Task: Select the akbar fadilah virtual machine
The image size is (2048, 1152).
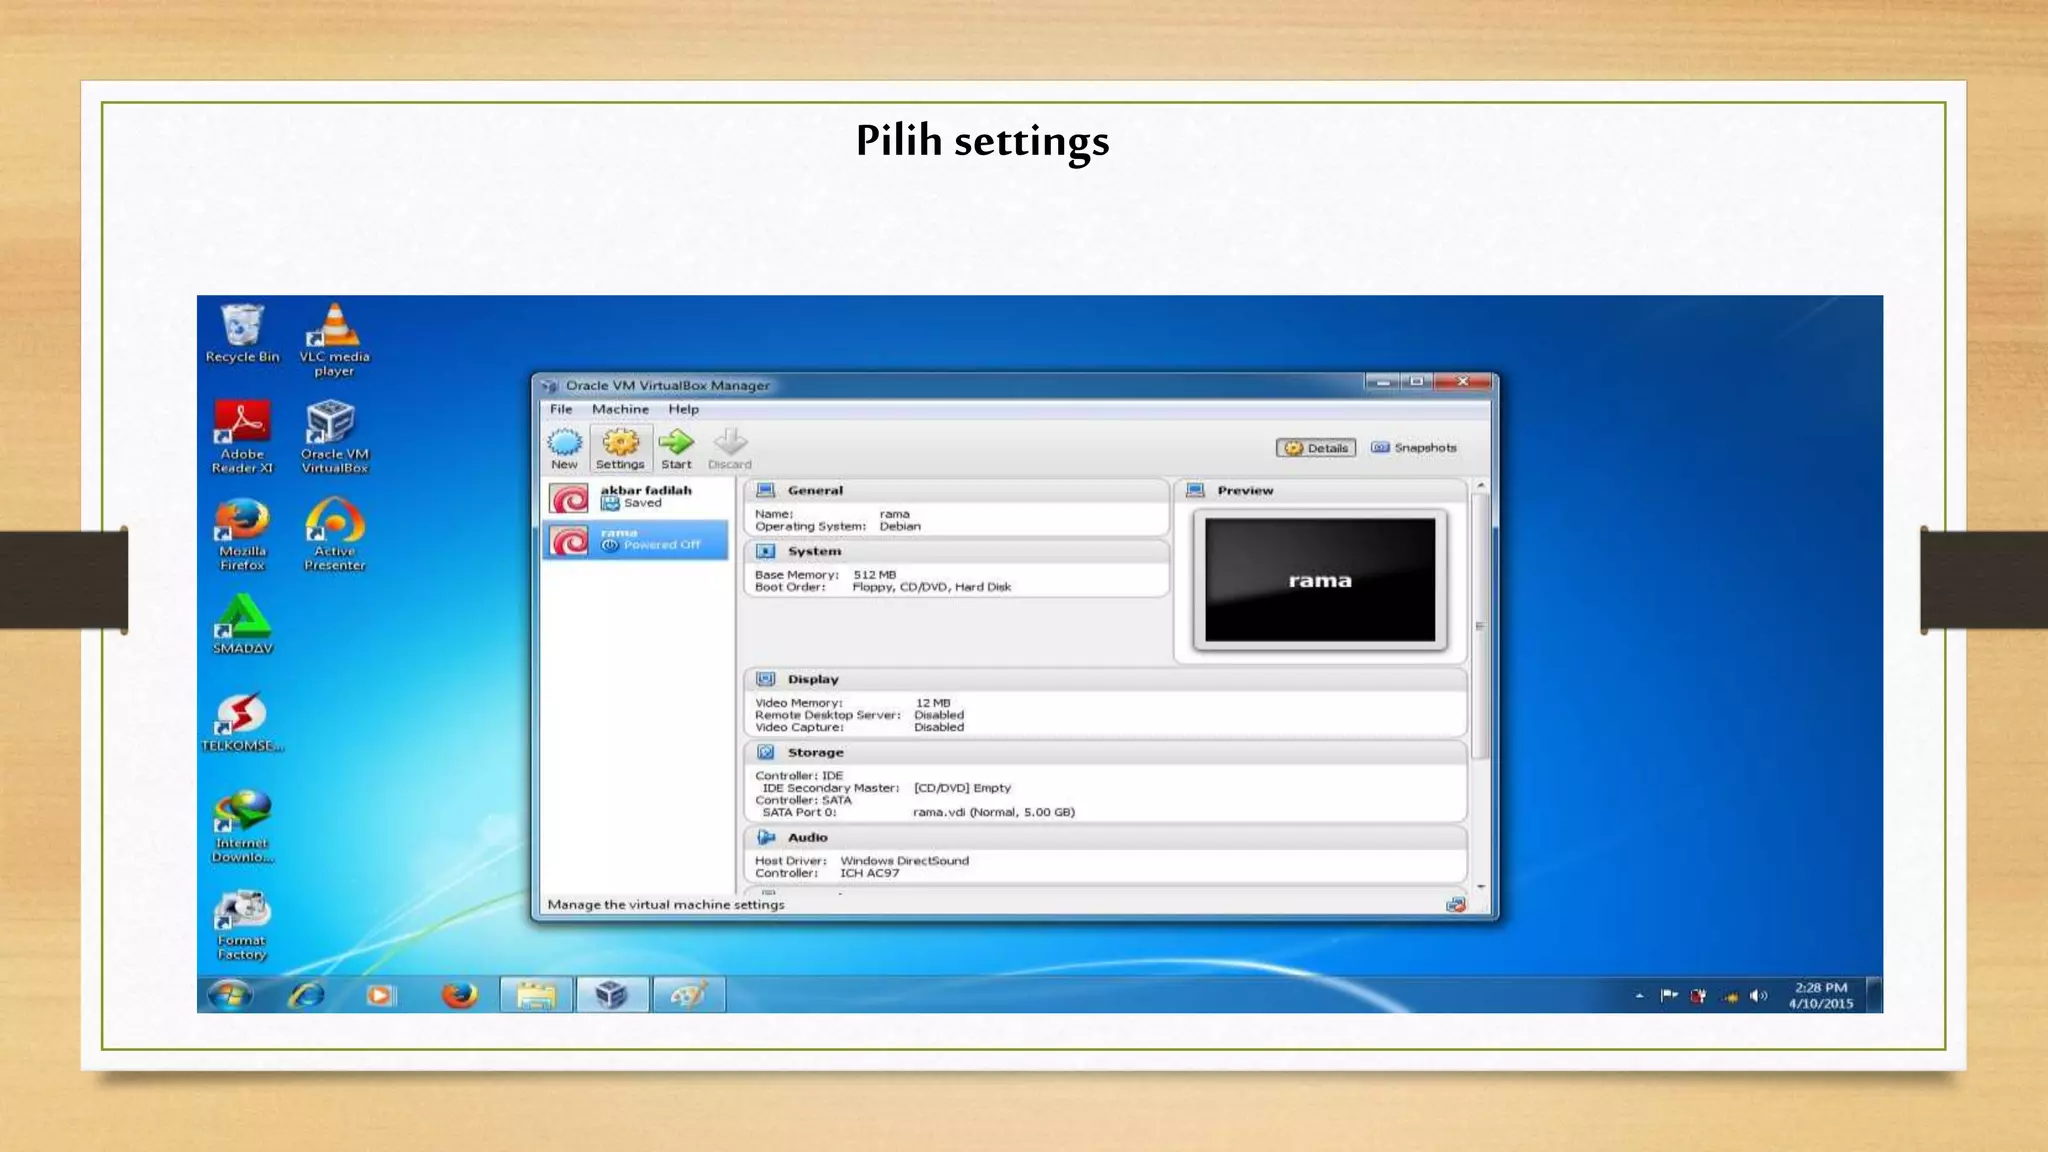Action: (x=636, y=498)
